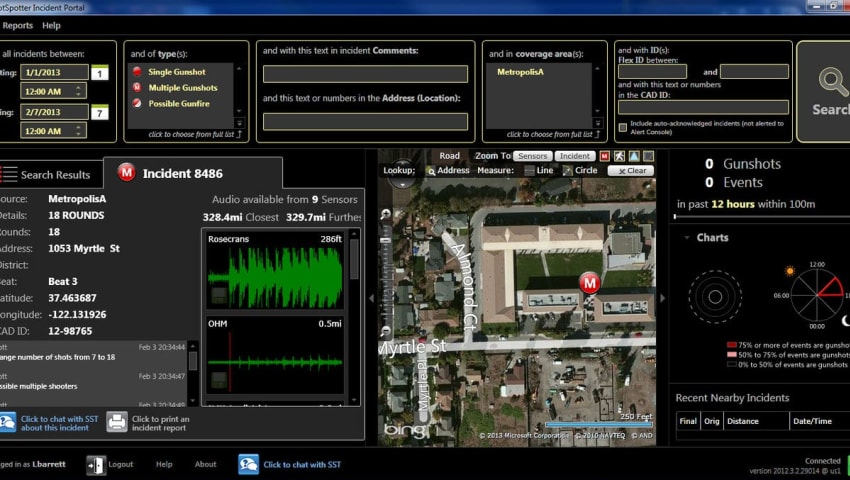The image size is (850, 480).
Task: Toggle the dark square map layer icon
Action: 648,156
